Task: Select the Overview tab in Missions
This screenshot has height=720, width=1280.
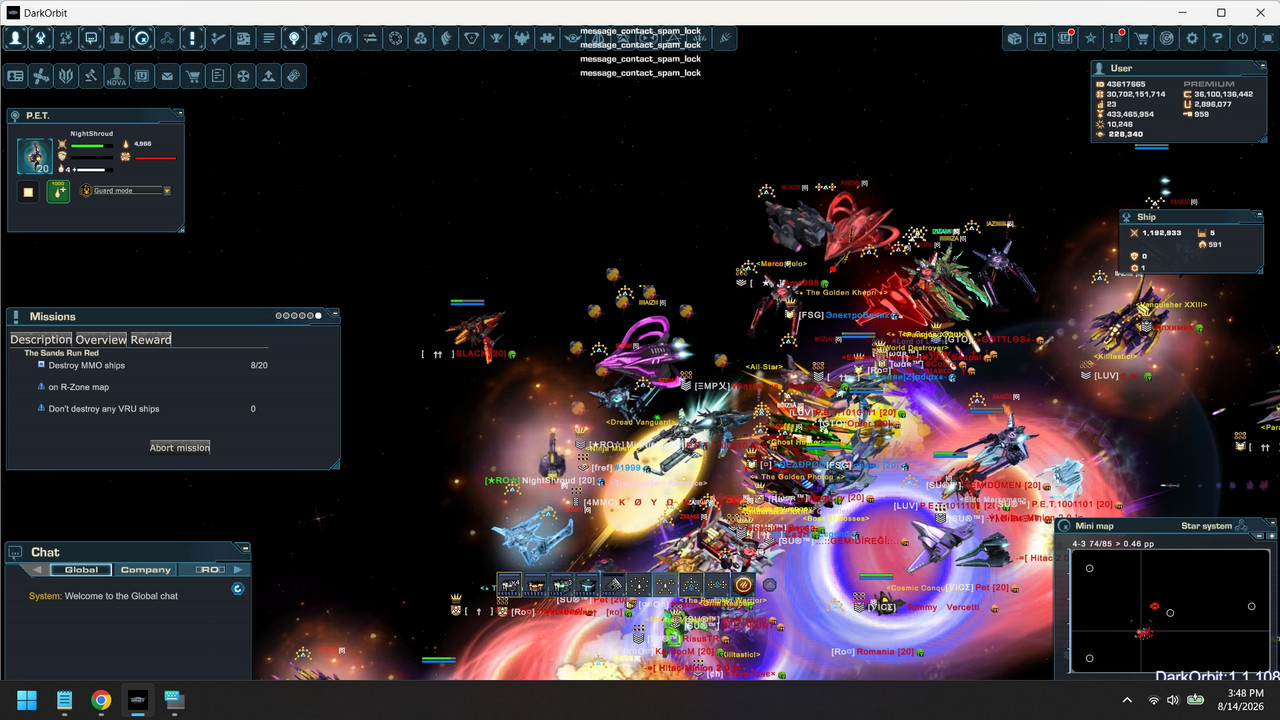Action: click(x=101, y=339)
